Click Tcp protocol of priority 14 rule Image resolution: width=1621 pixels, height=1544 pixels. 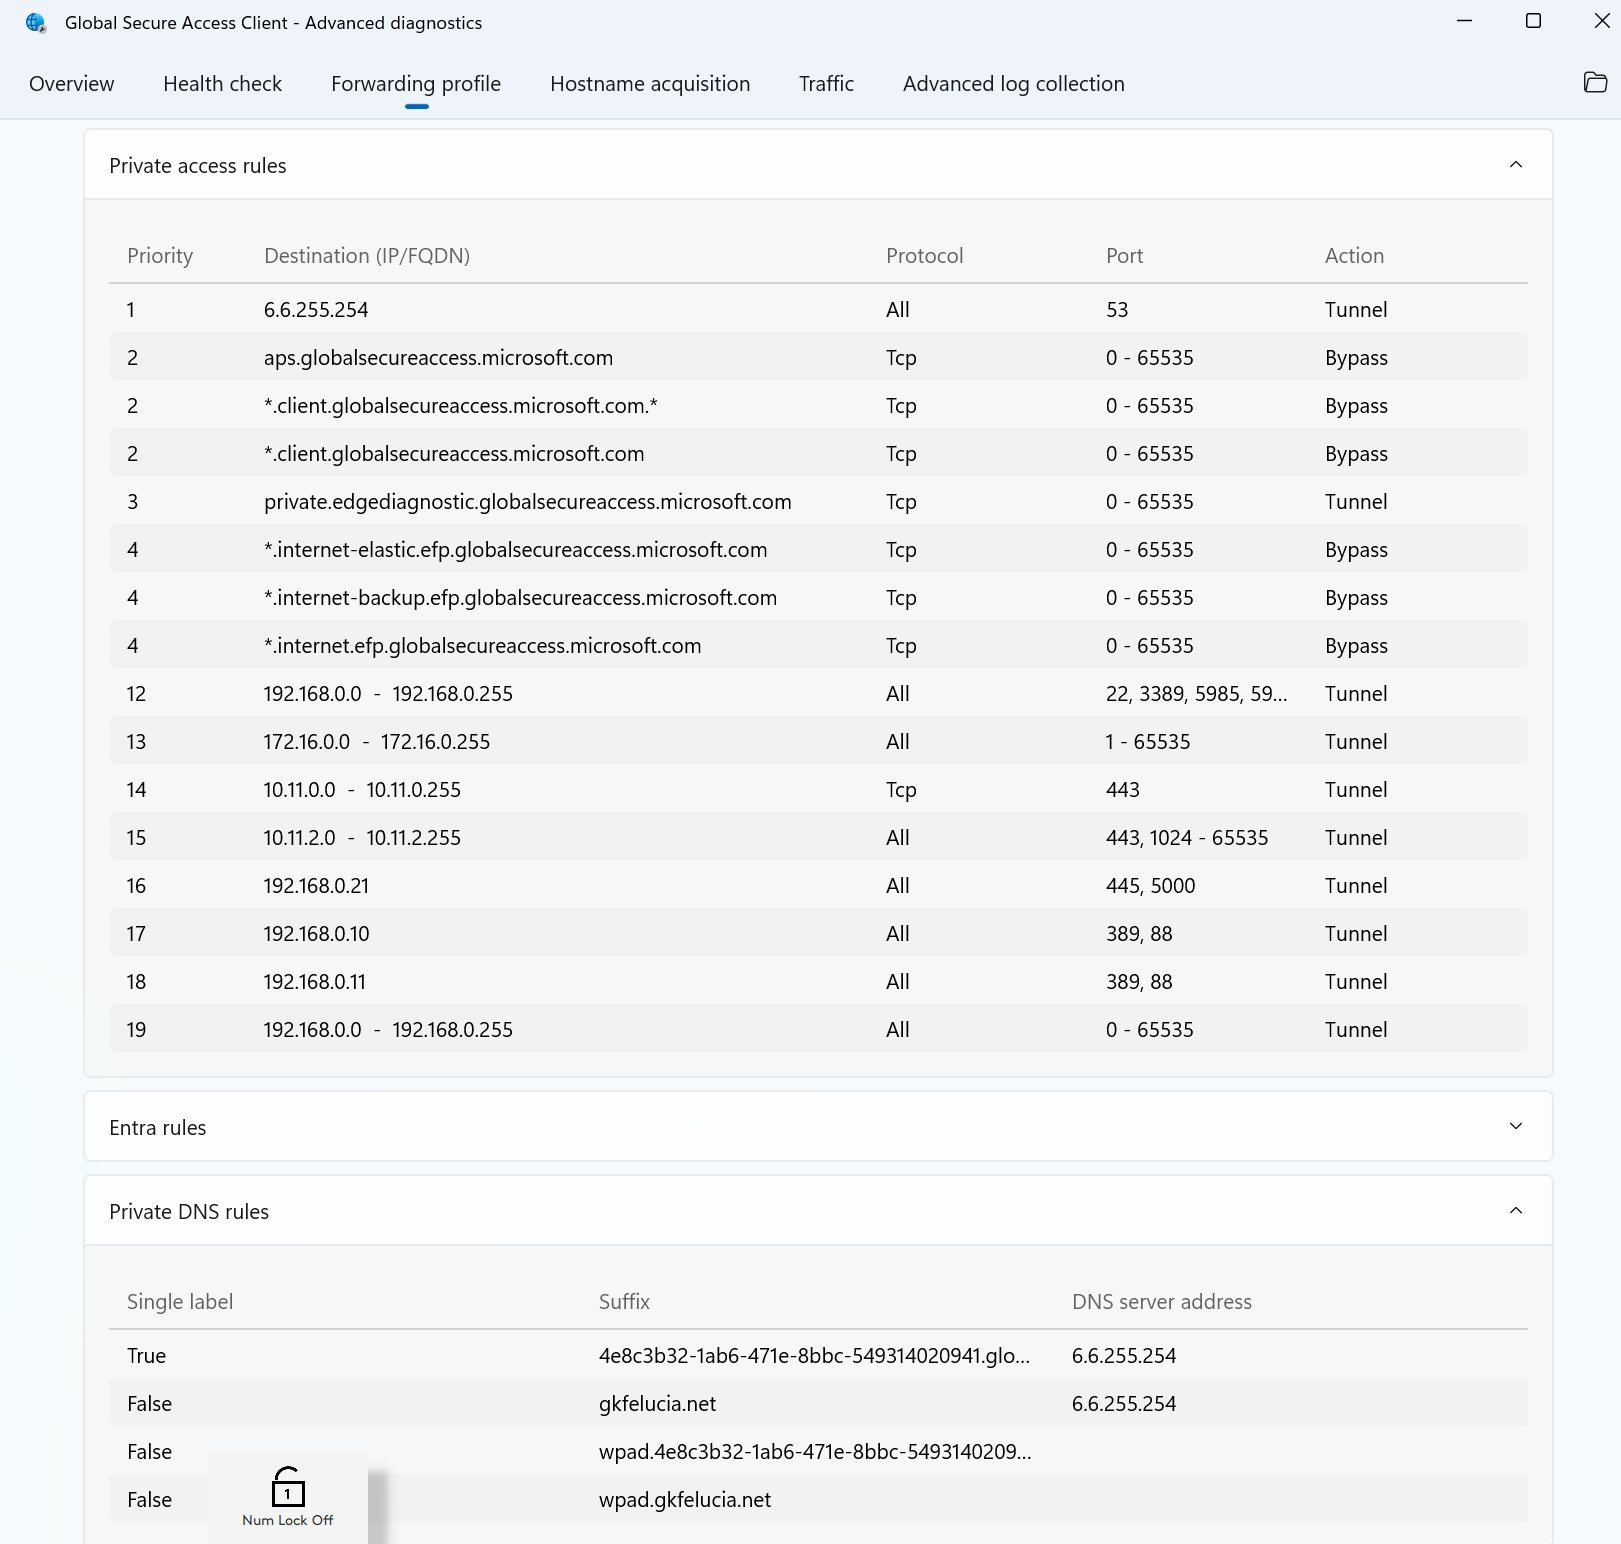tap(901, 790)
